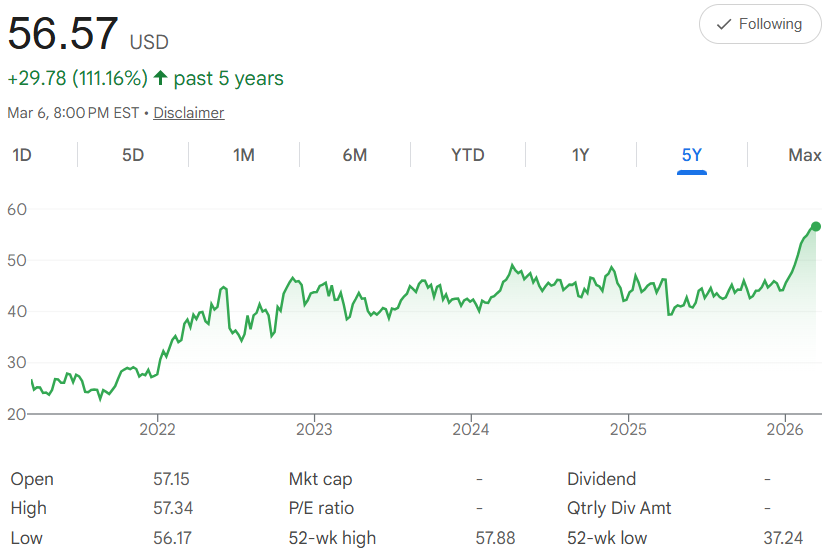Click the 2022 year marker on the chart
Screen dimensions: 836x553
click(x=157, y=431)
